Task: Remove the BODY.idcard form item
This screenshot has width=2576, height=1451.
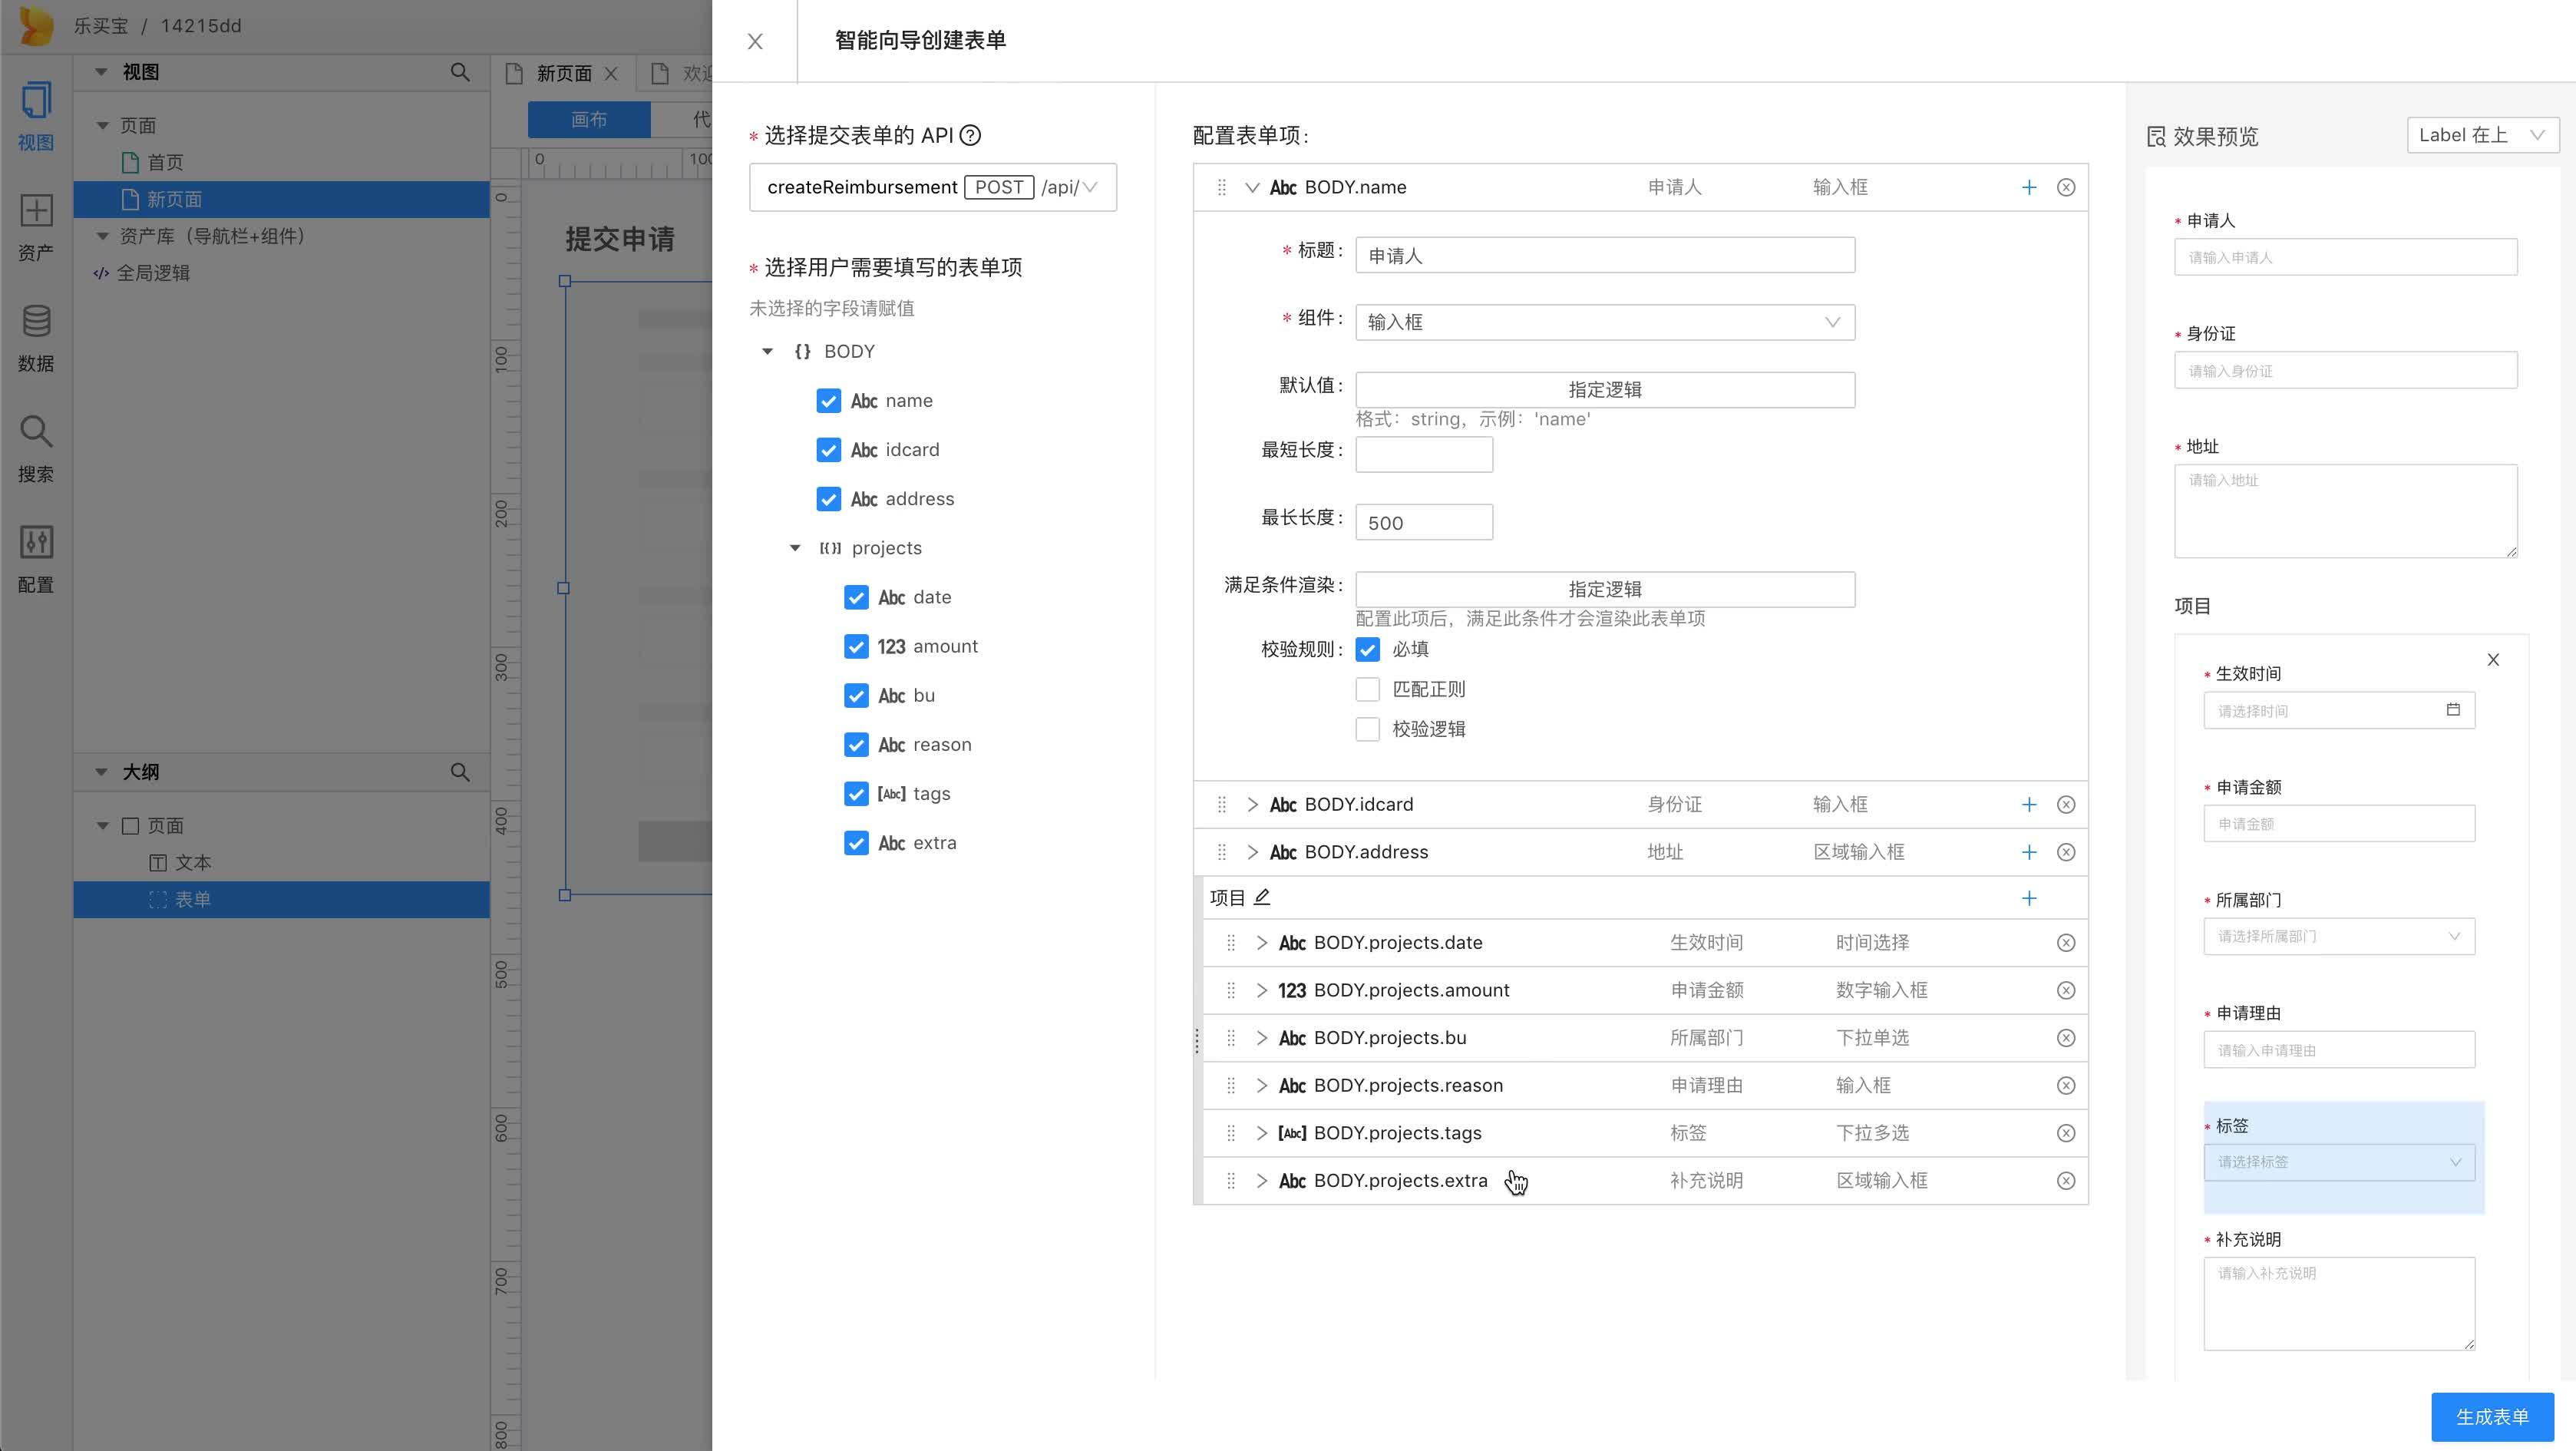Action: 2066,805
